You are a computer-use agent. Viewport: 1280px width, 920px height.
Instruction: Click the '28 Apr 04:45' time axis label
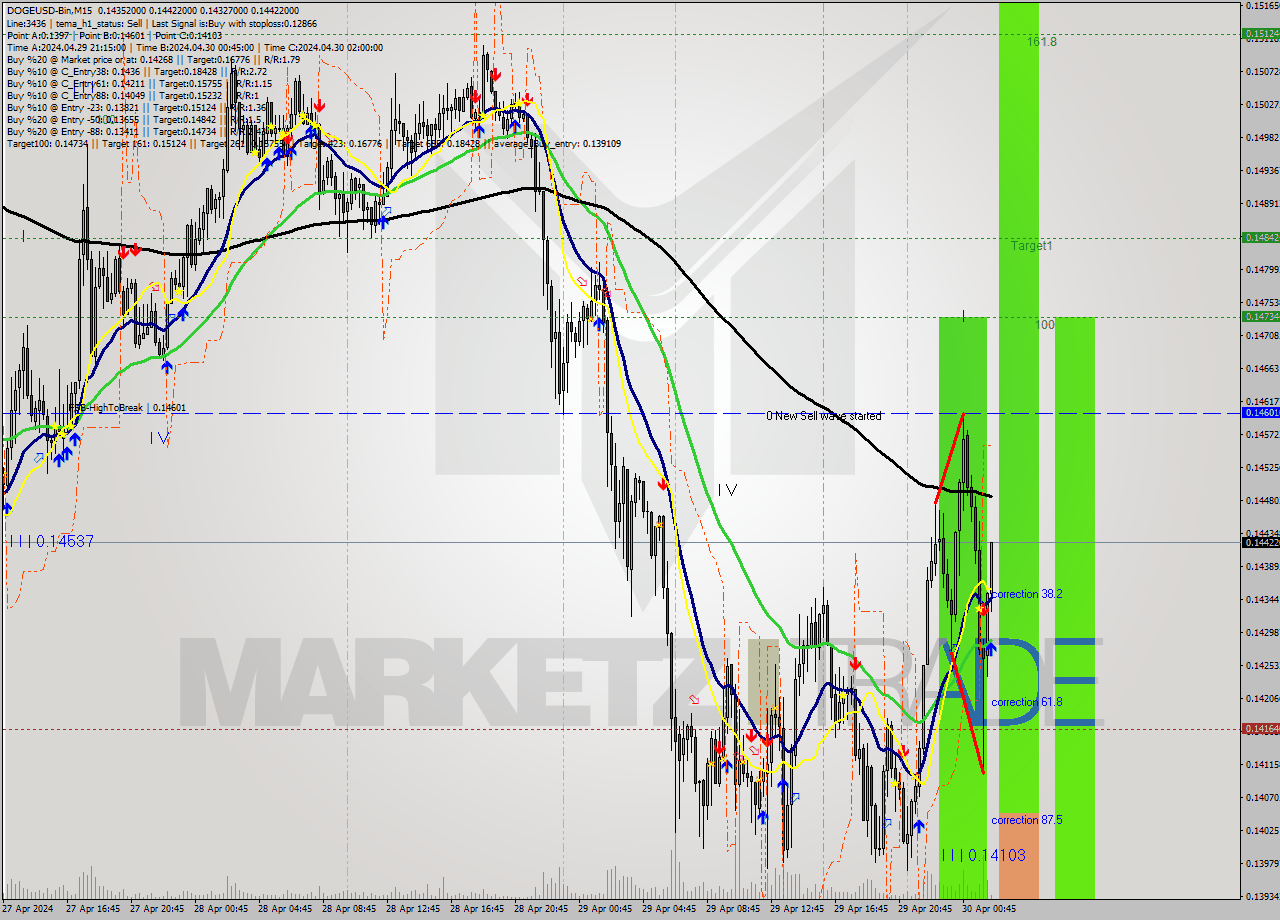[x=285, y=909]
